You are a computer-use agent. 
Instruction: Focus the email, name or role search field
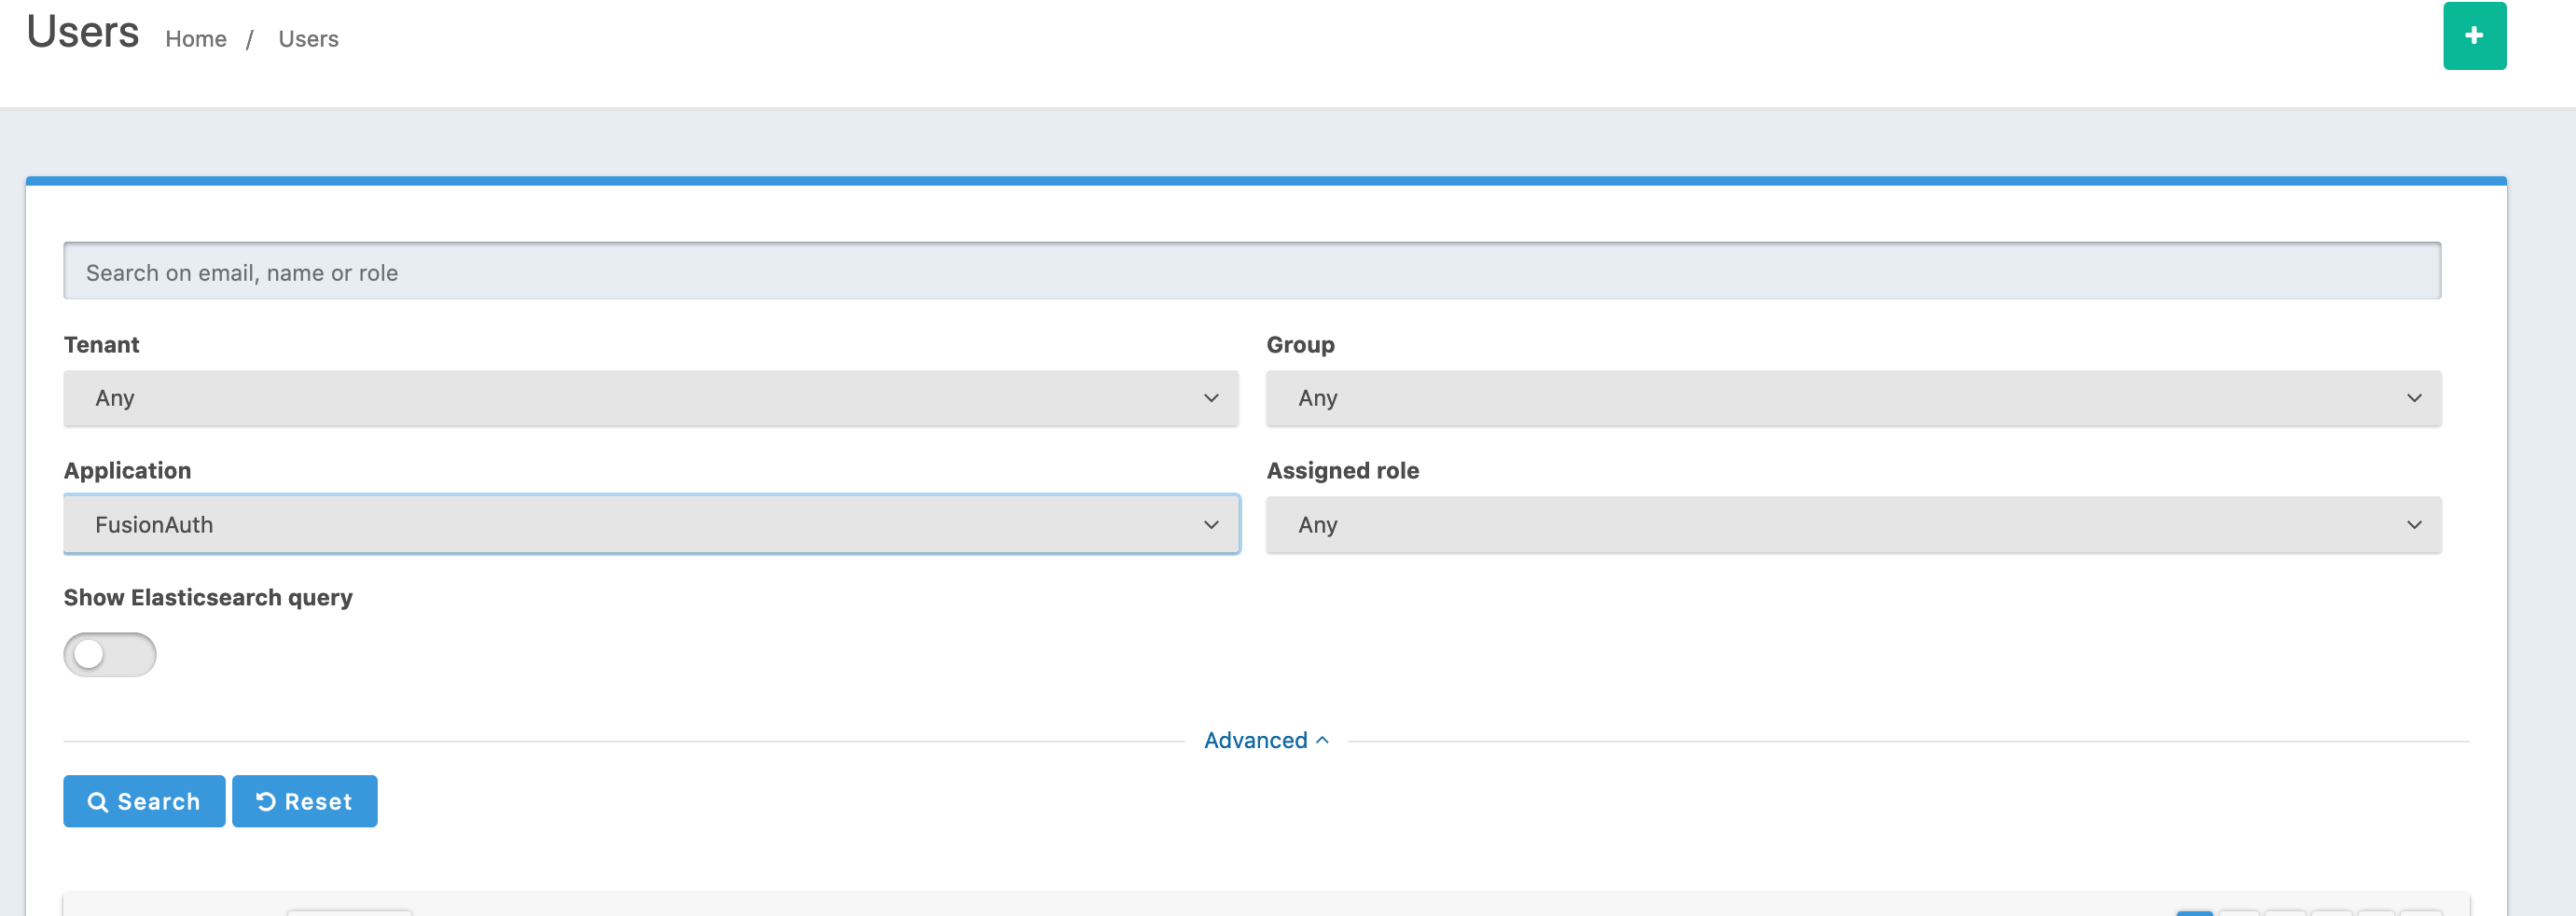[x=1252, y=271]
